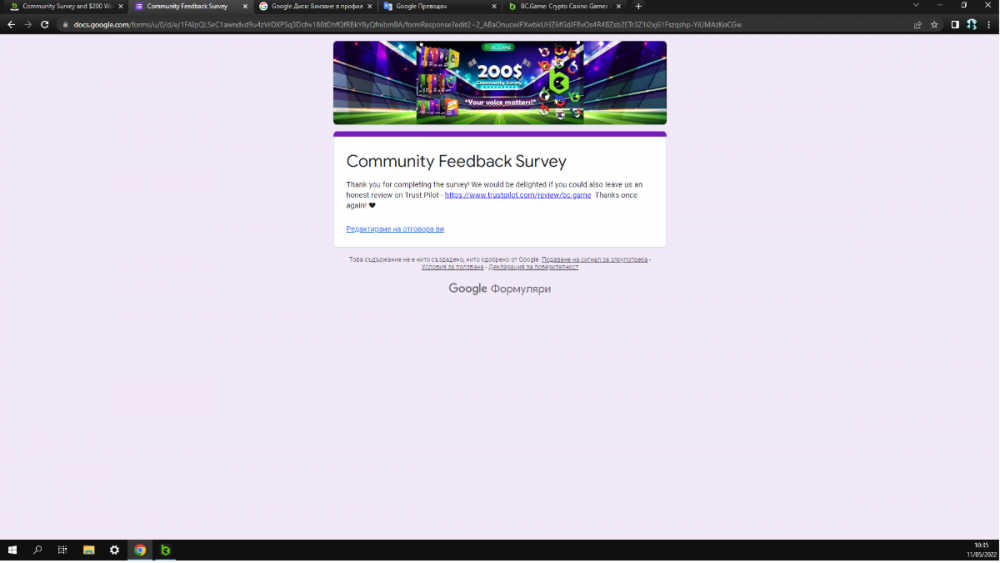Click the browser Back arrow

coord(11,24)
